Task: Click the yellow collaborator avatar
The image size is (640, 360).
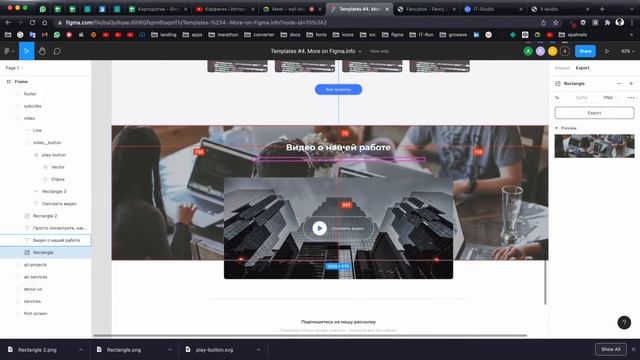Action: pos(552,51)
